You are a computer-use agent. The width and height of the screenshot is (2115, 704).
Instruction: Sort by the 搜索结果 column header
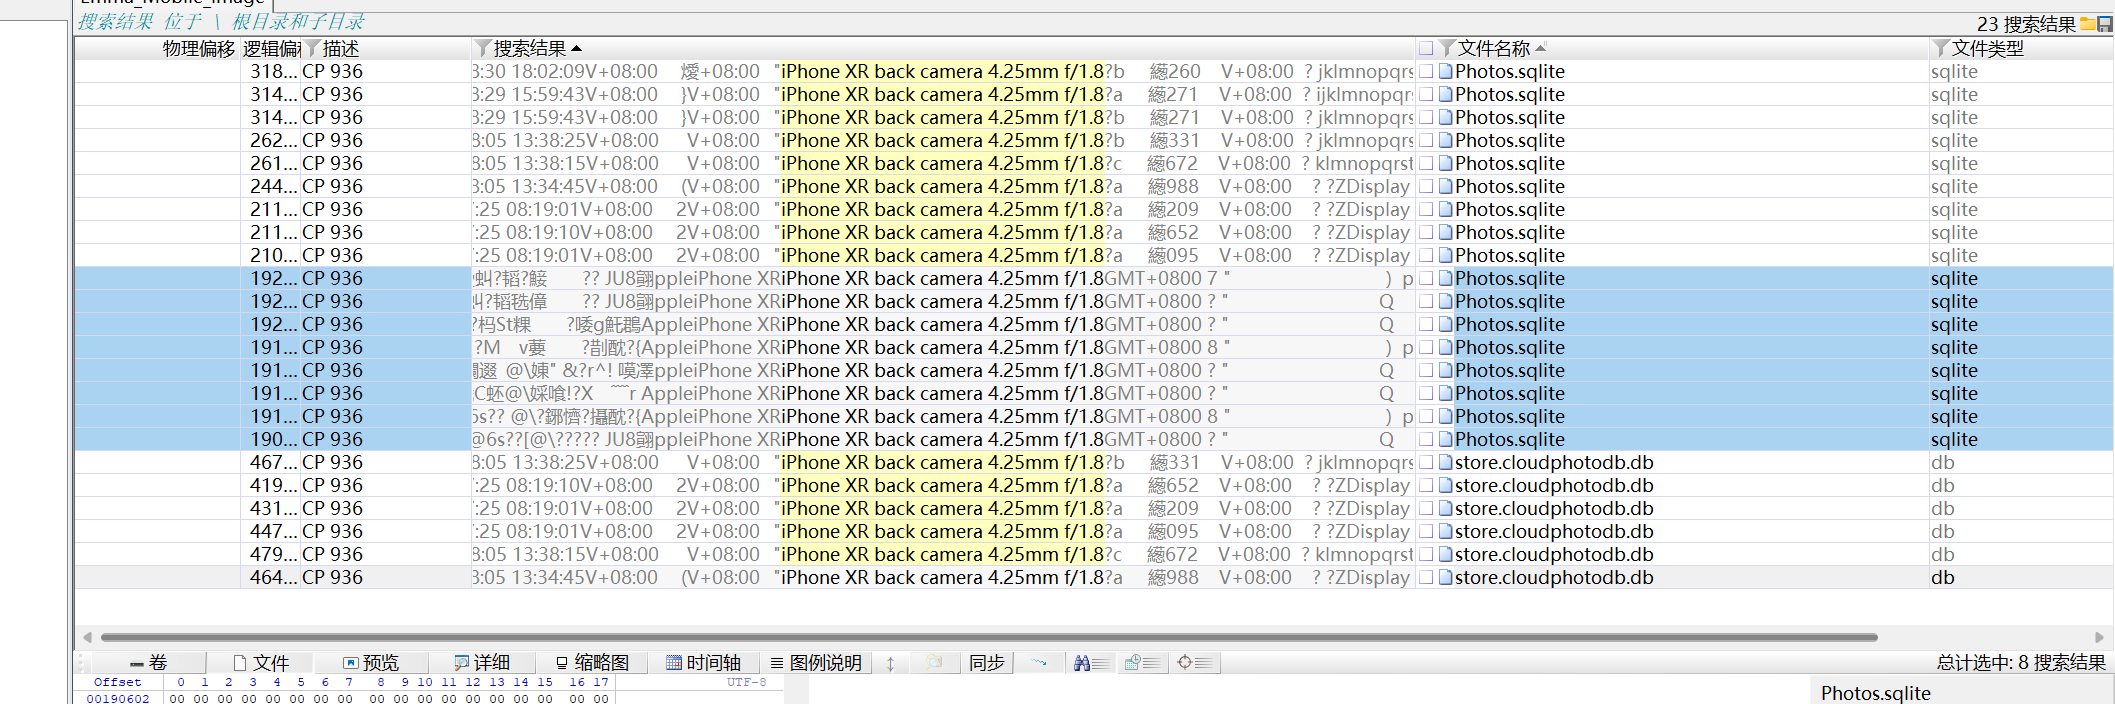pos(530,48)
